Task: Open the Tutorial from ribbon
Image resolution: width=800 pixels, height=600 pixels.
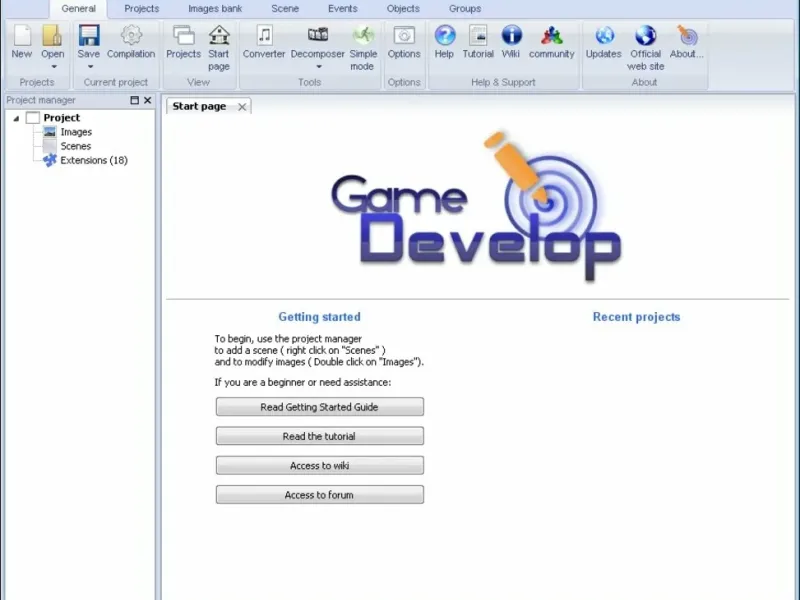Action: [x=478, y=42]
